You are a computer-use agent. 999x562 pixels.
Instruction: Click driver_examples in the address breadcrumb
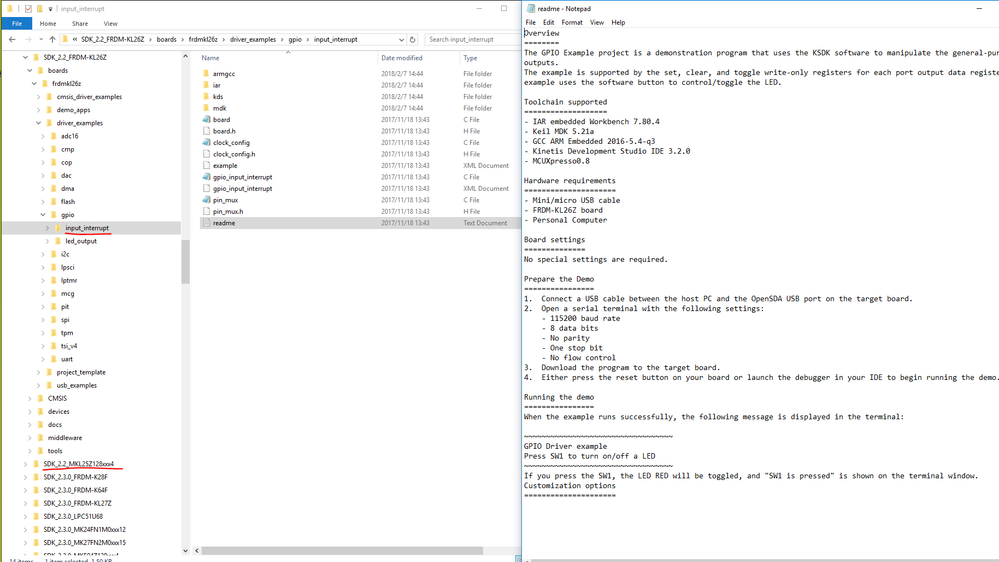[x=253, y=40]
